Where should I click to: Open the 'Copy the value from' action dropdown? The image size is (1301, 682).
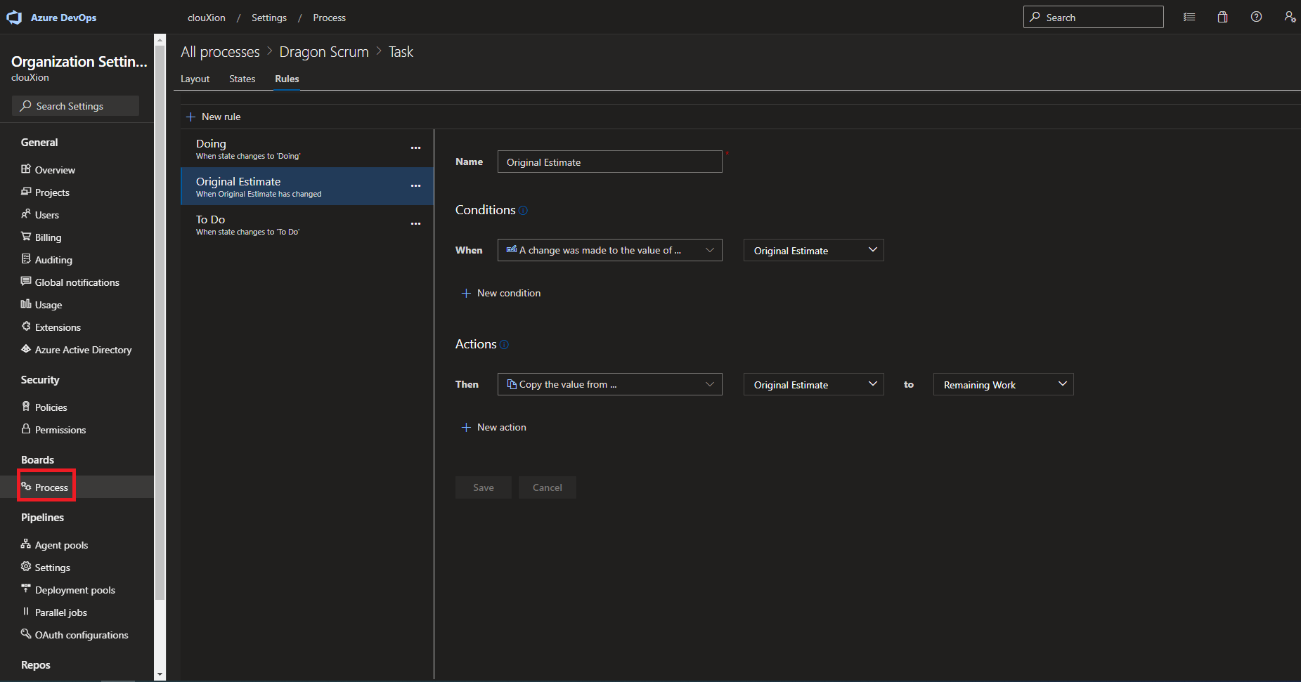point(609,384)
